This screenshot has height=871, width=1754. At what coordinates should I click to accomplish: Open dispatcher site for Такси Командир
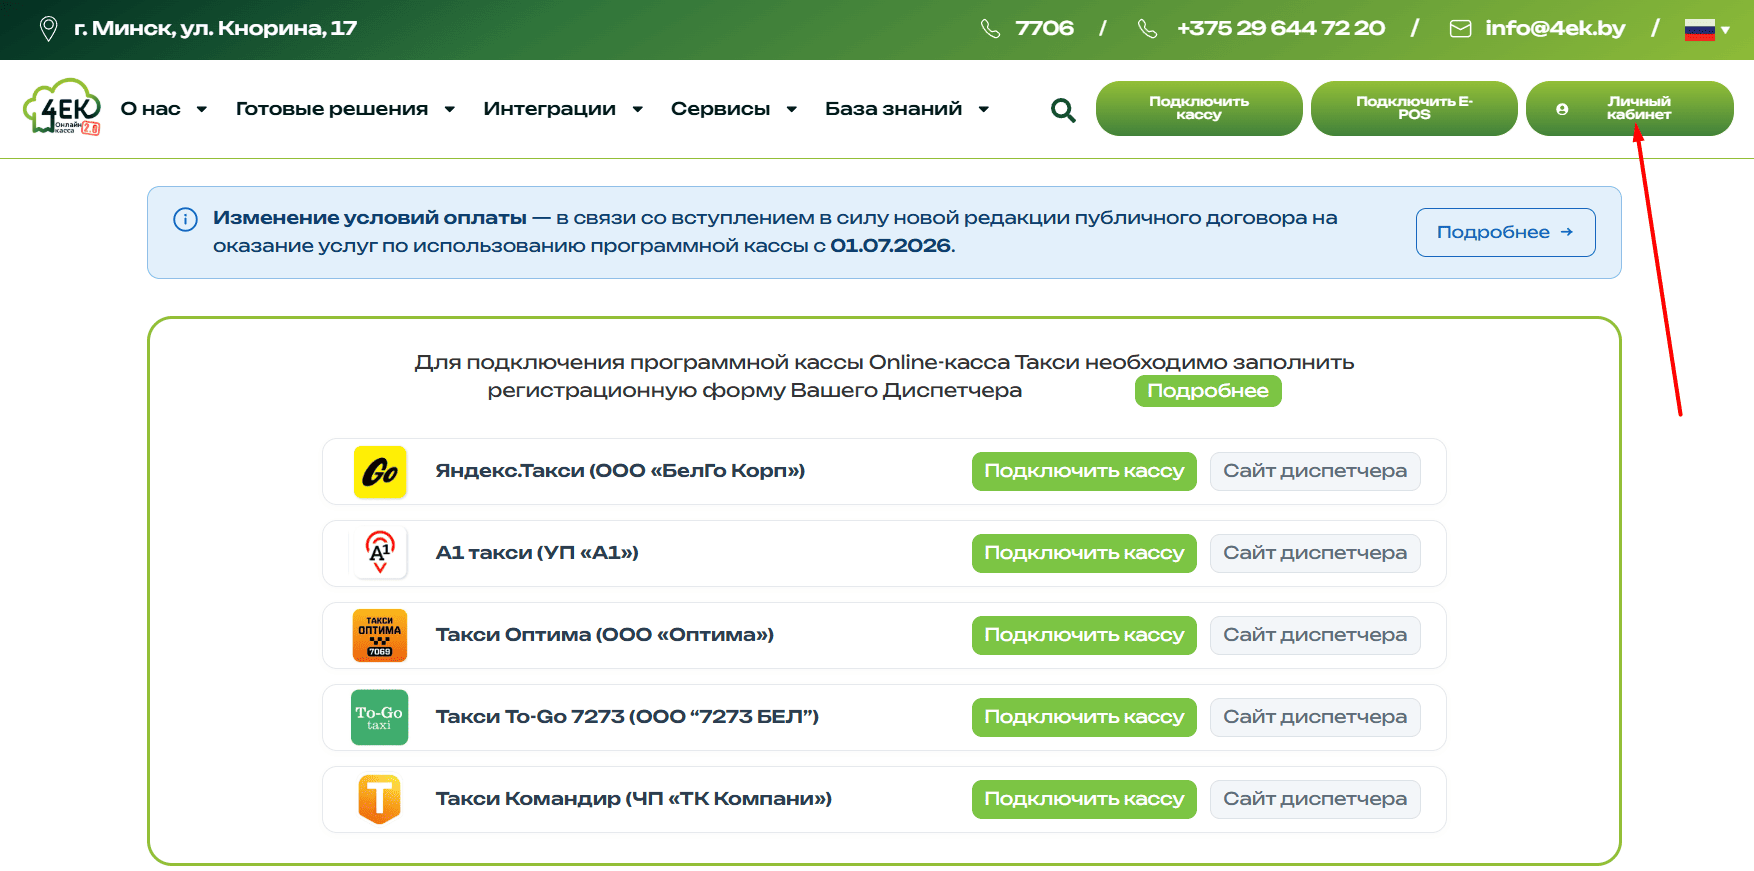click(x=1315, y=799)
